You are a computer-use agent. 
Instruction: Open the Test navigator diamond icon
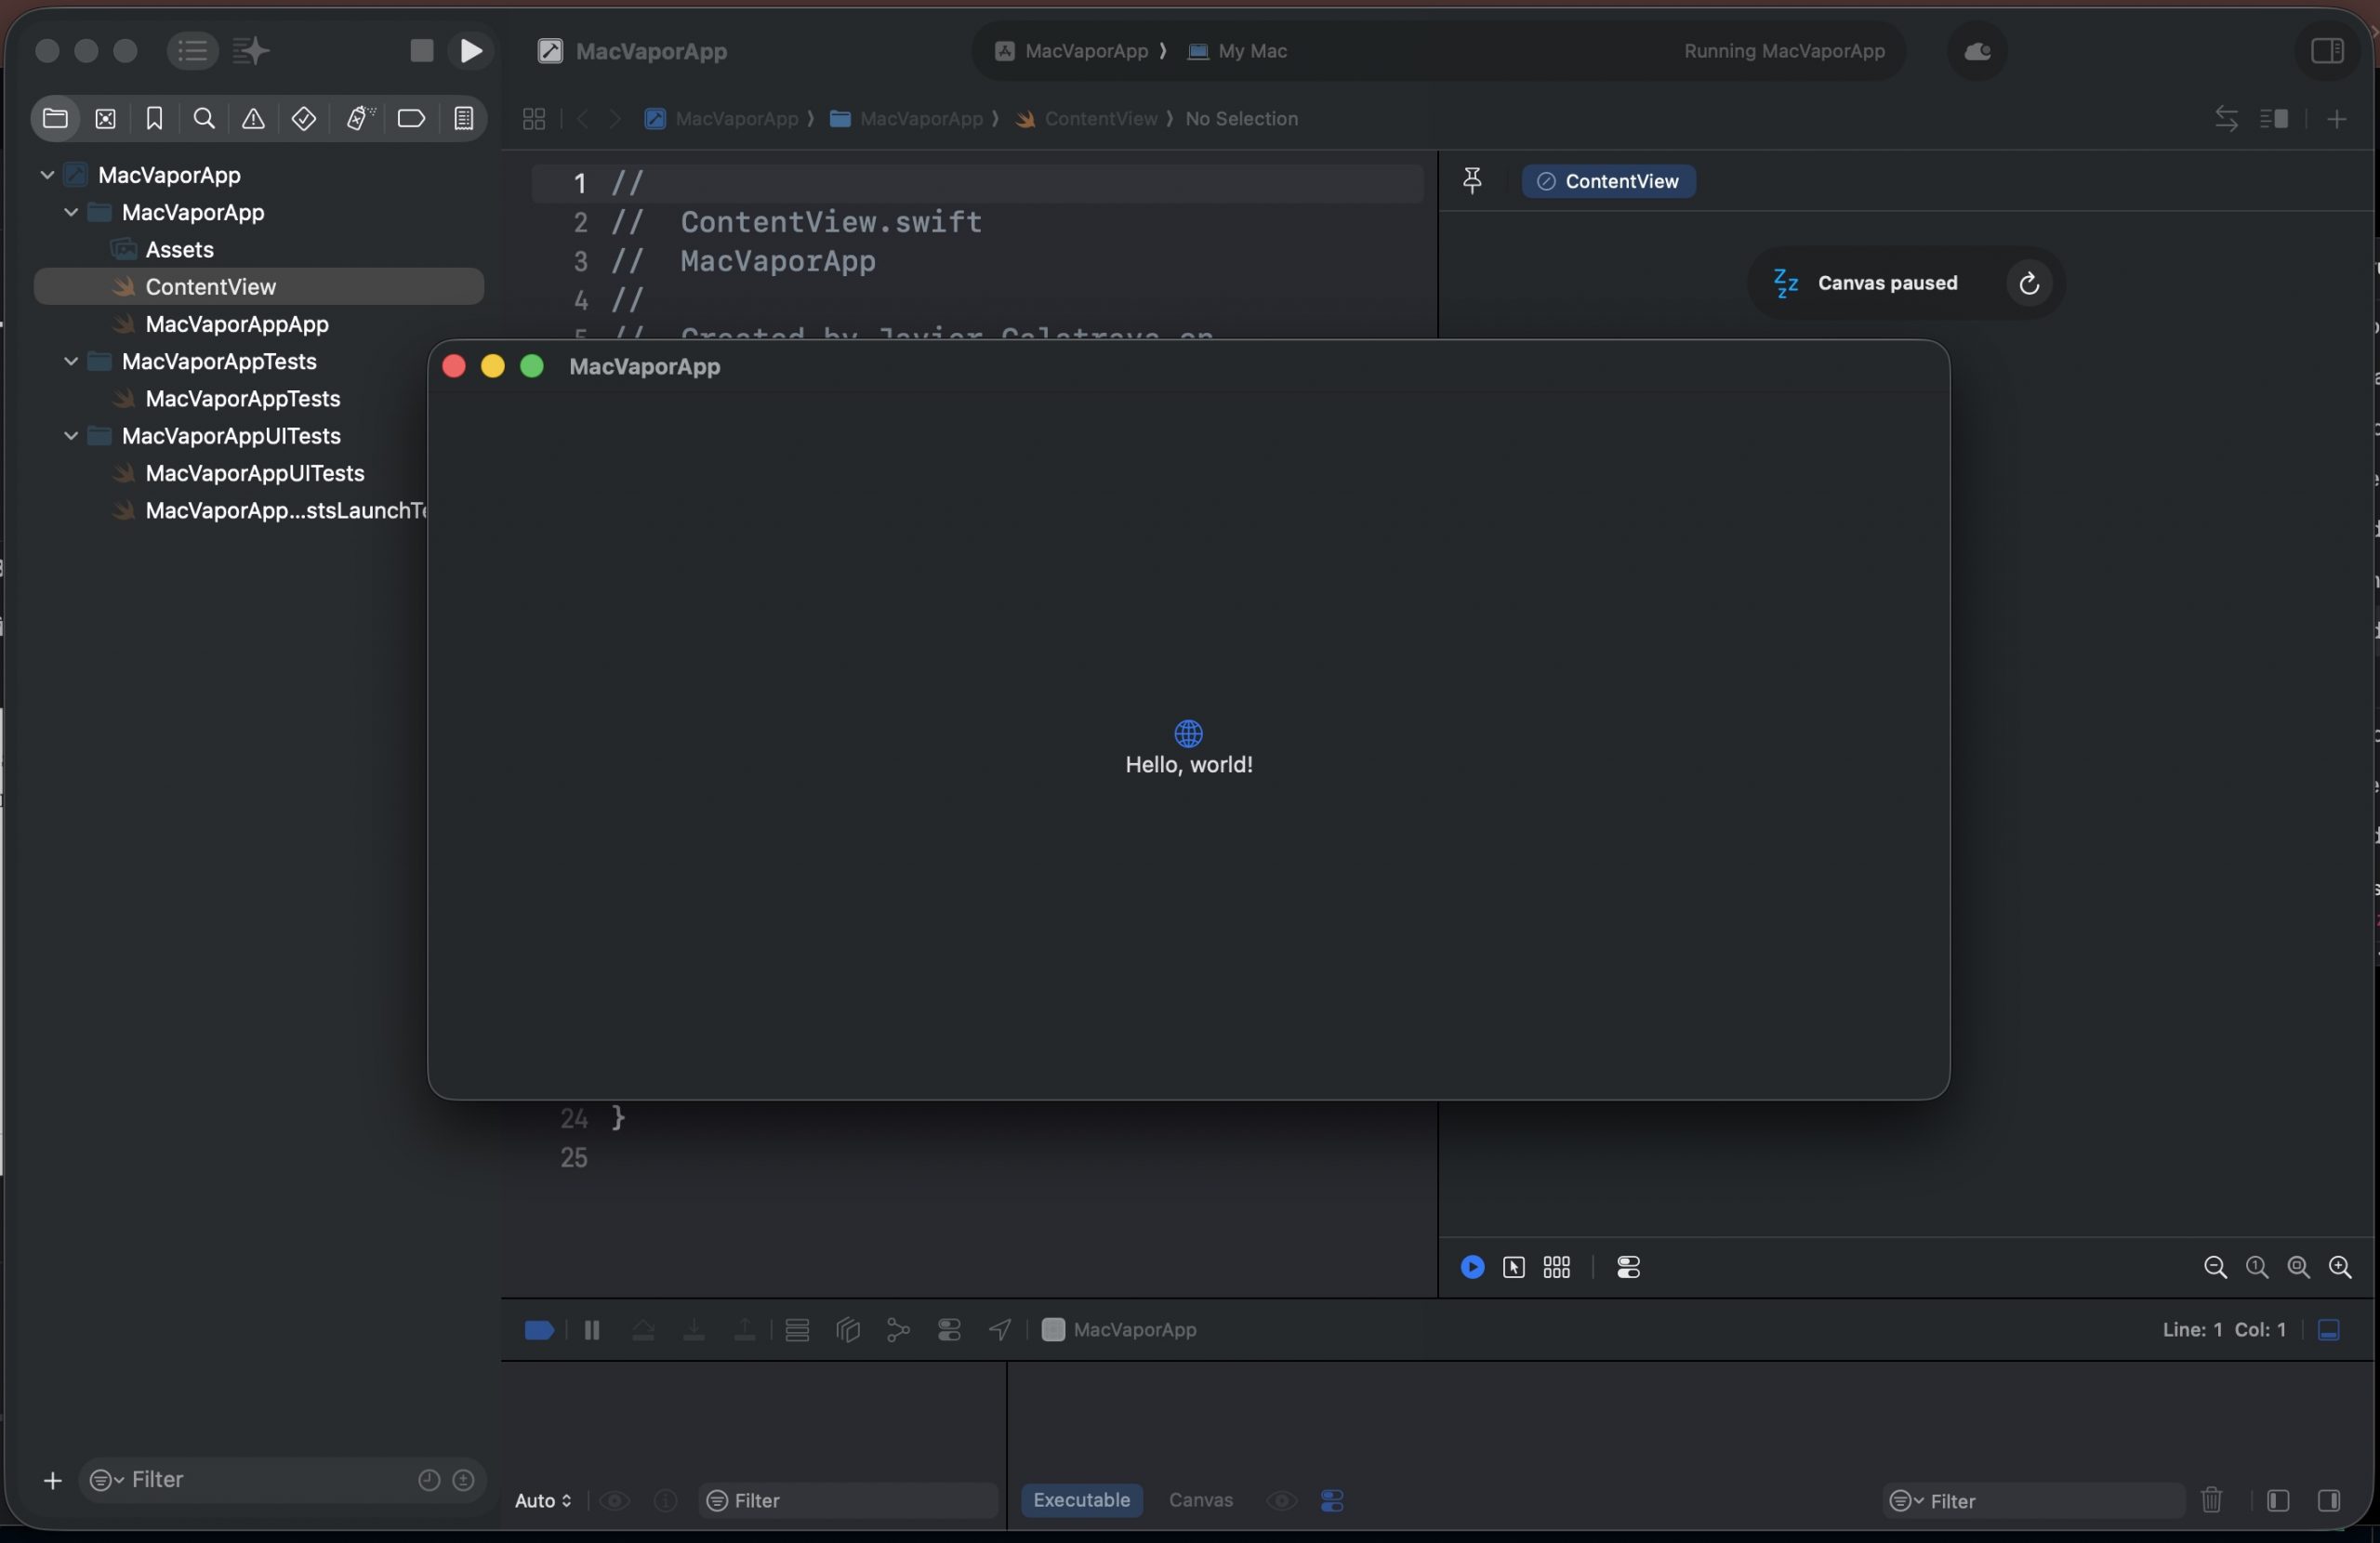tap(304, 119)
